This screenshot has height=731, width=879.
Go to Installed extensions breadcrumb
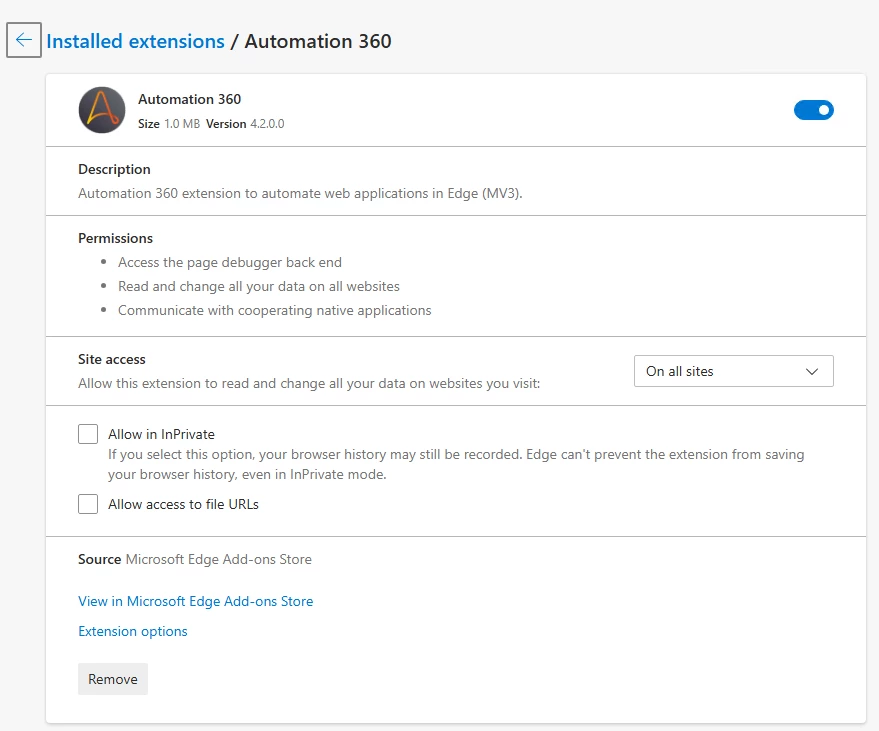[135, 41]
